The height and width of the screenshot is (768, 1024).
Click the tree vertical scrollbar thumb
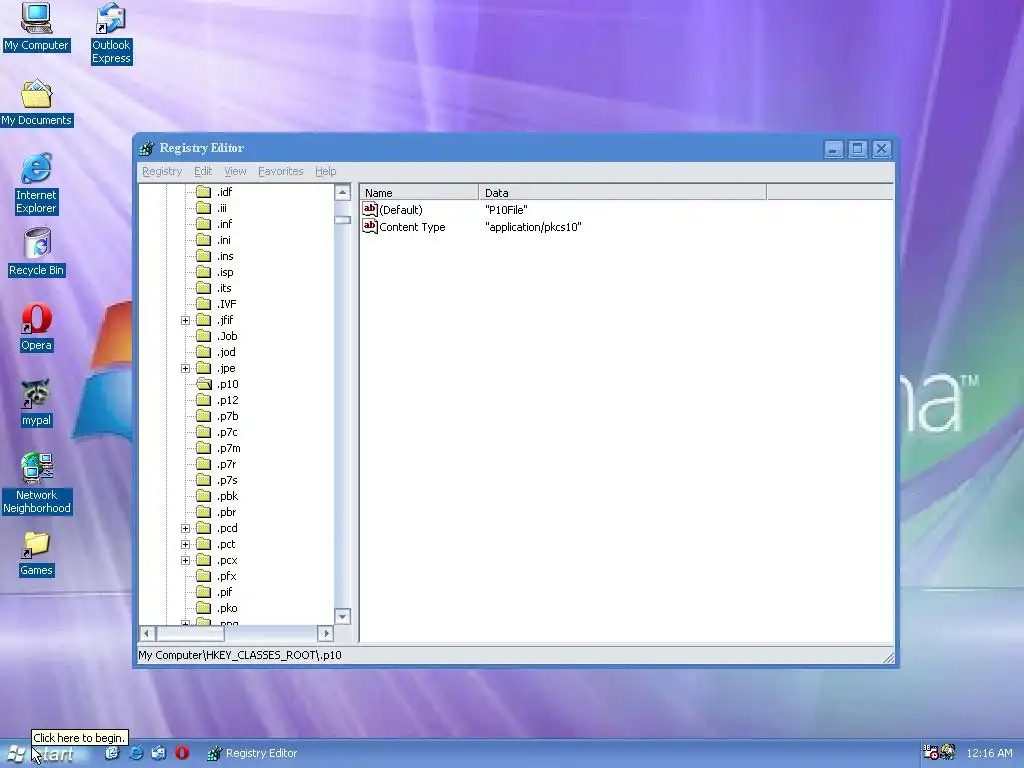(x=343, y=220)
